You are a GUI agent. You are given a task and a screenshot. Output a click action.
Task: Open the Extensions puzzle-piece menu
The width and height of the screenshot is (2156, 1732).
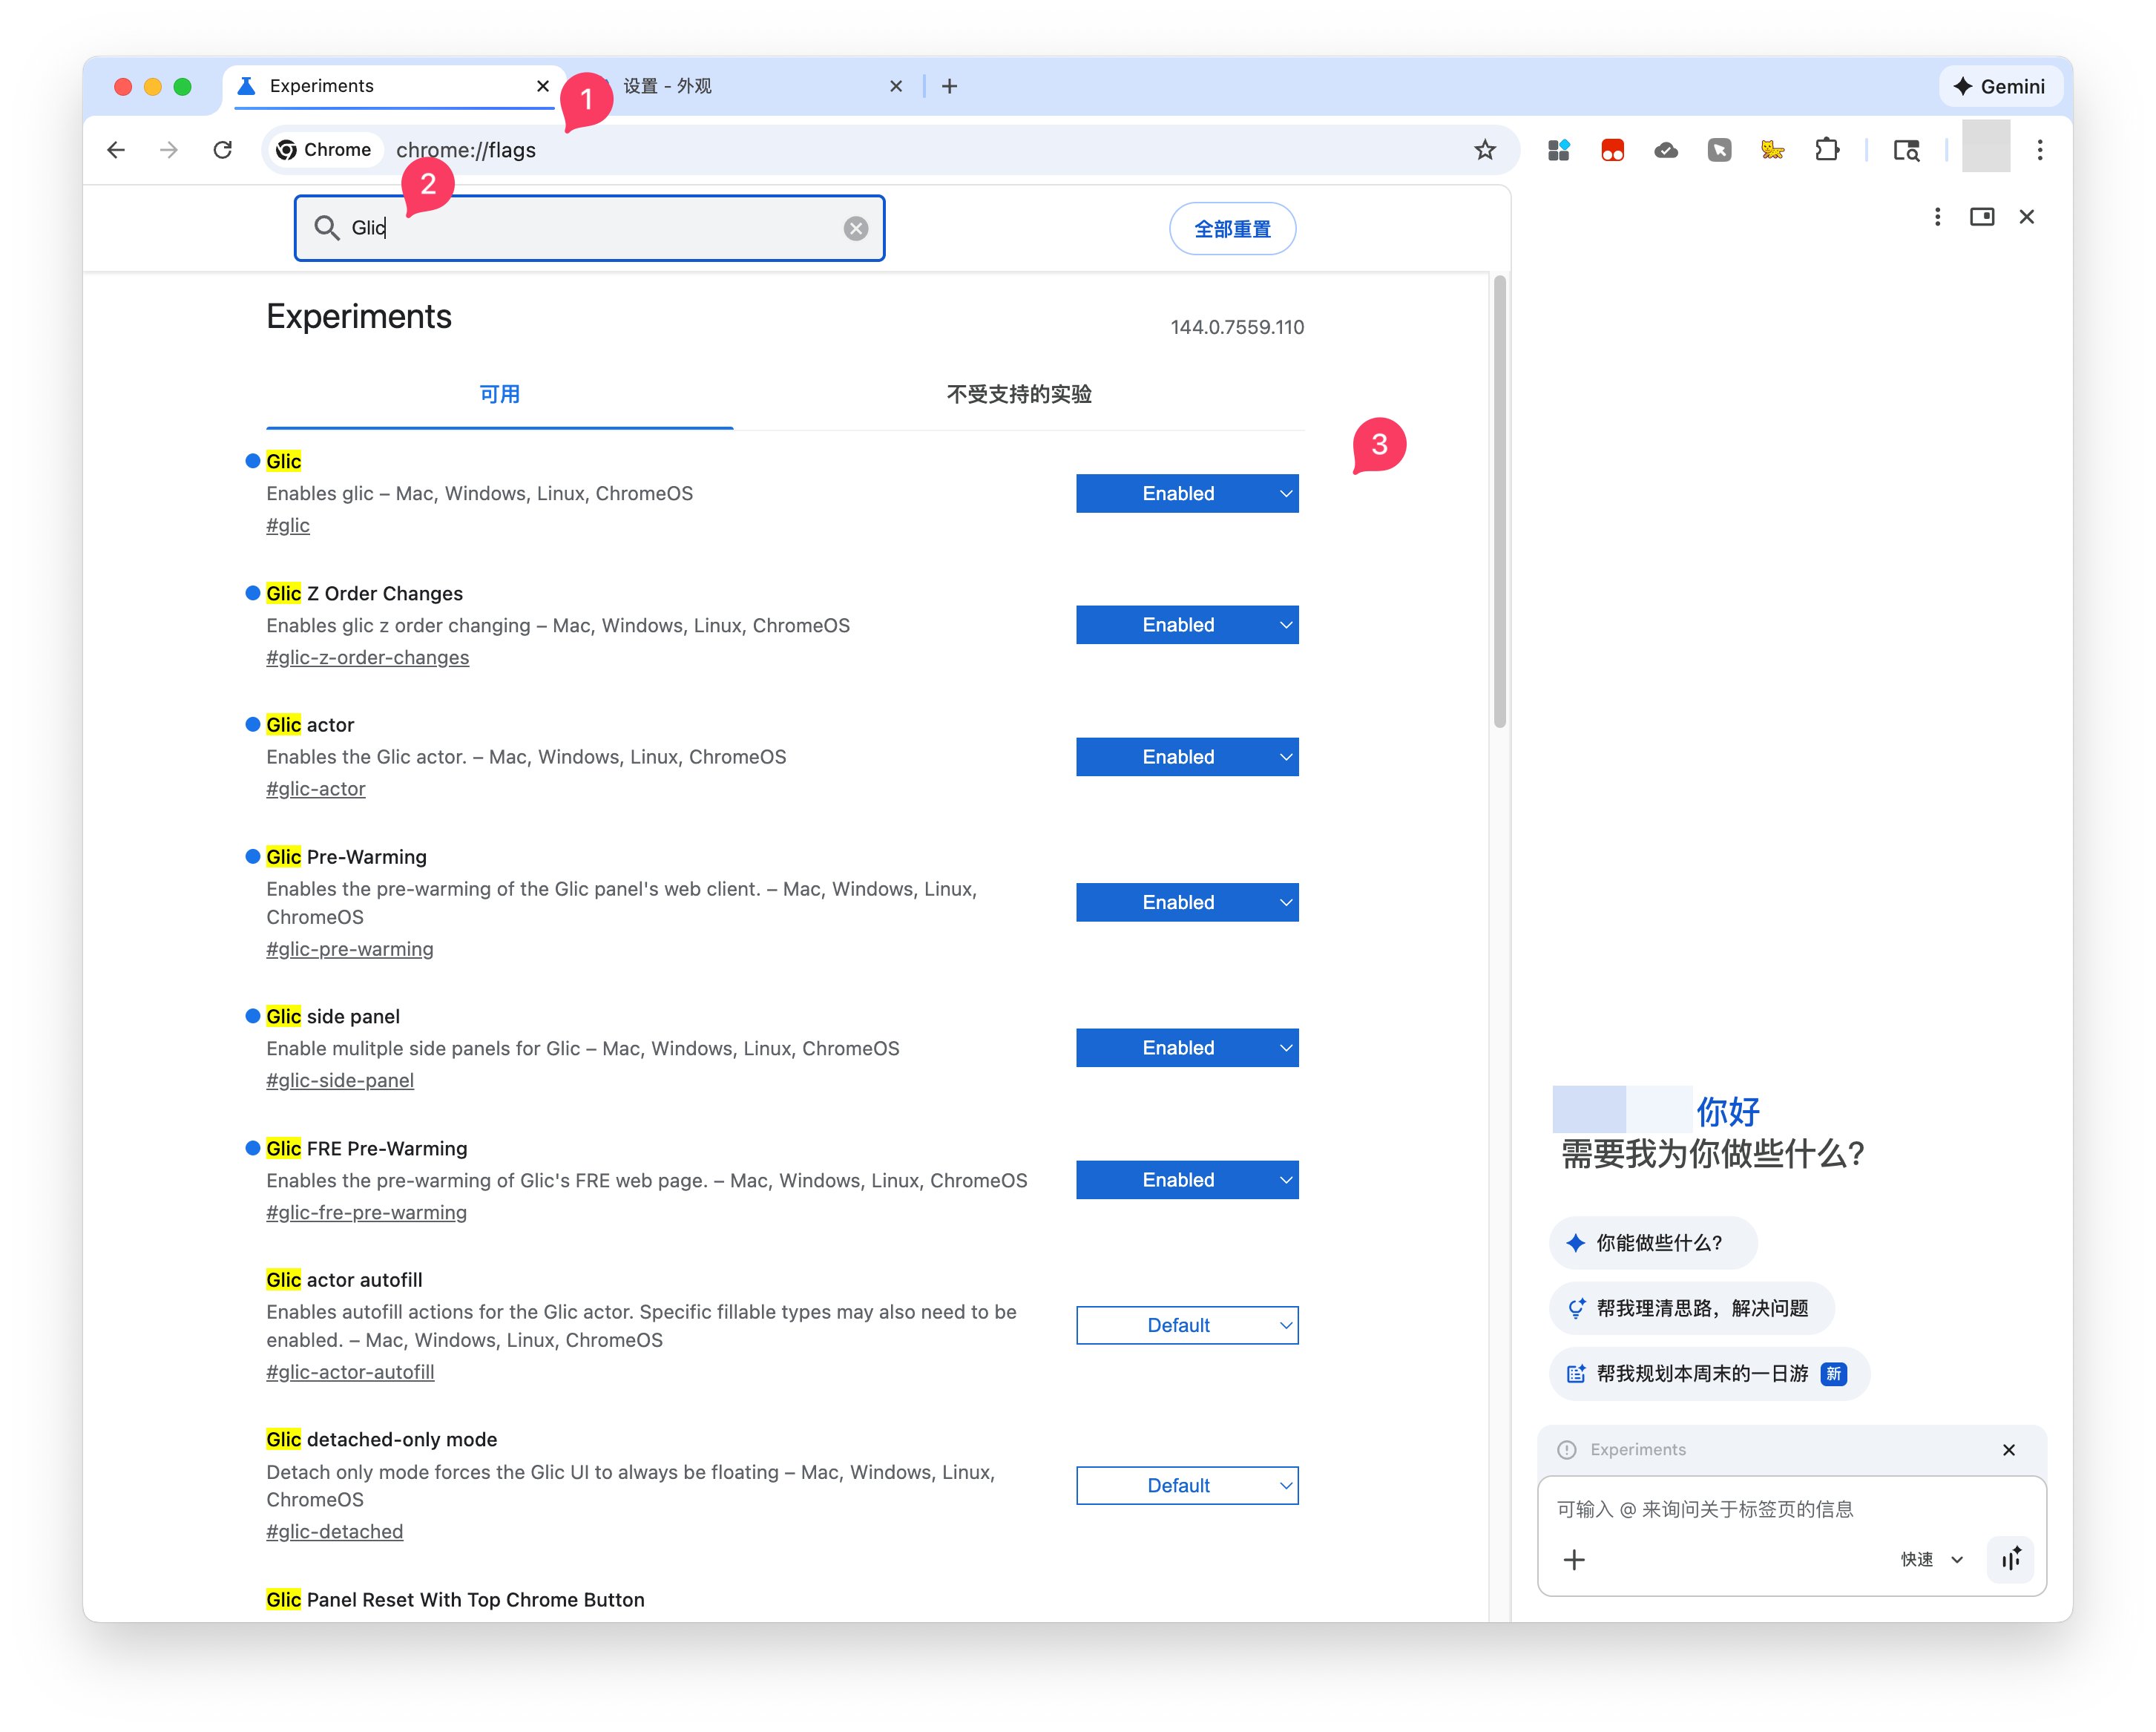tap(1827, 150)
